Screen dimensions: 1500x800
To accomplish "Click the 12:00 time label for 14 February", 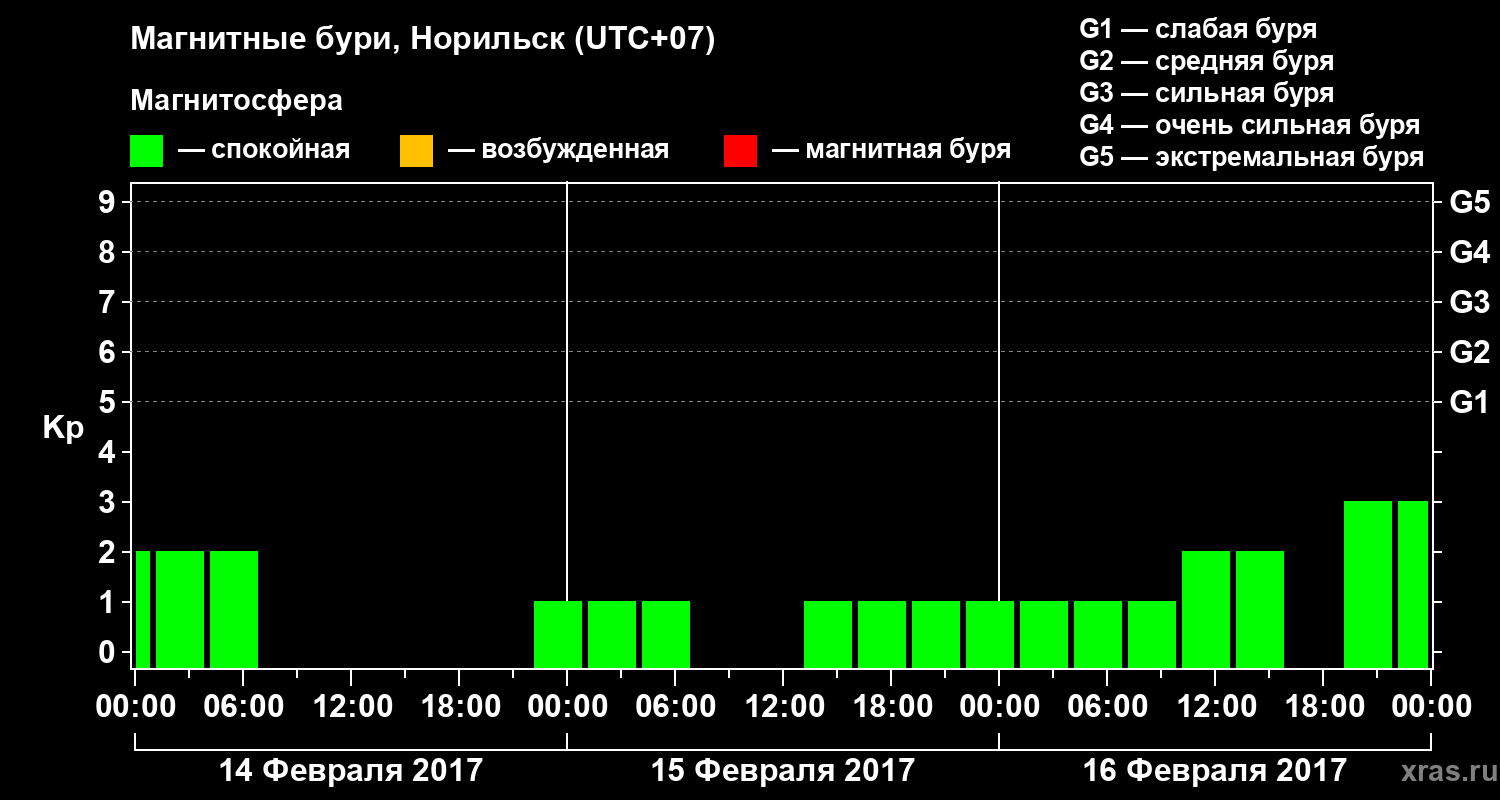I will coord(351,706).
